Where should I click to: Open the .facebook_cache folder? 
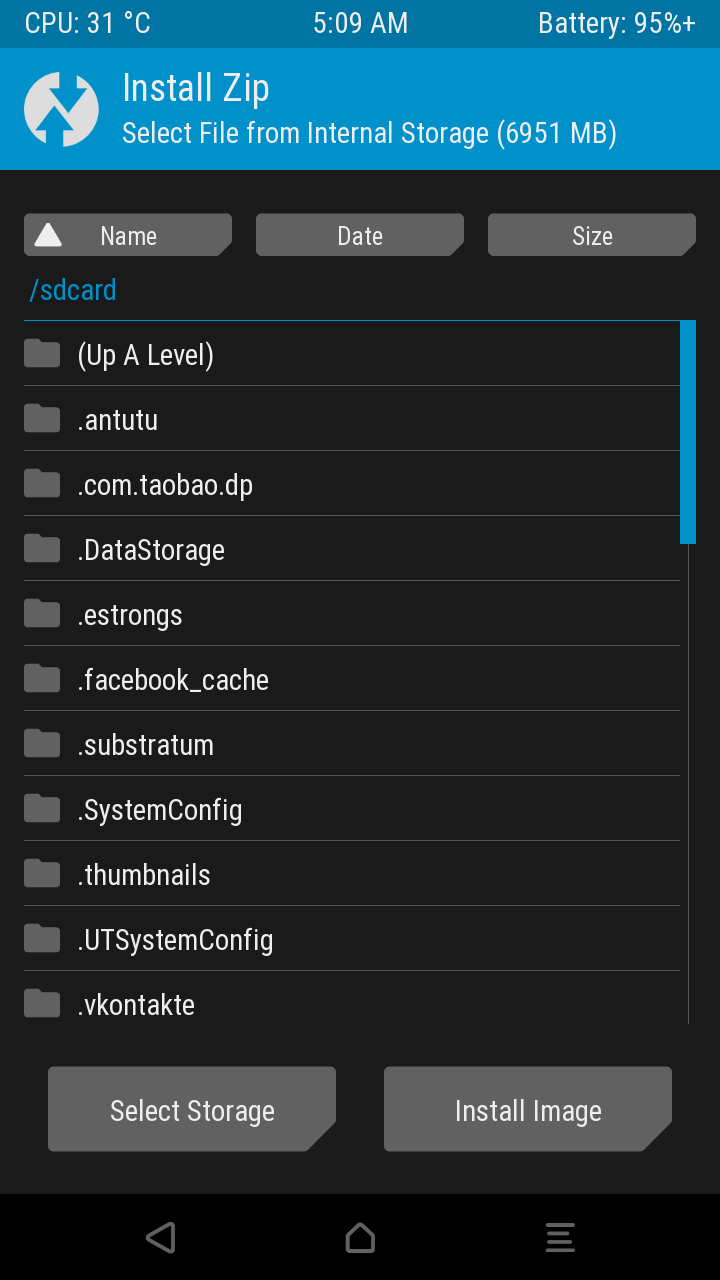pos(173,680)
